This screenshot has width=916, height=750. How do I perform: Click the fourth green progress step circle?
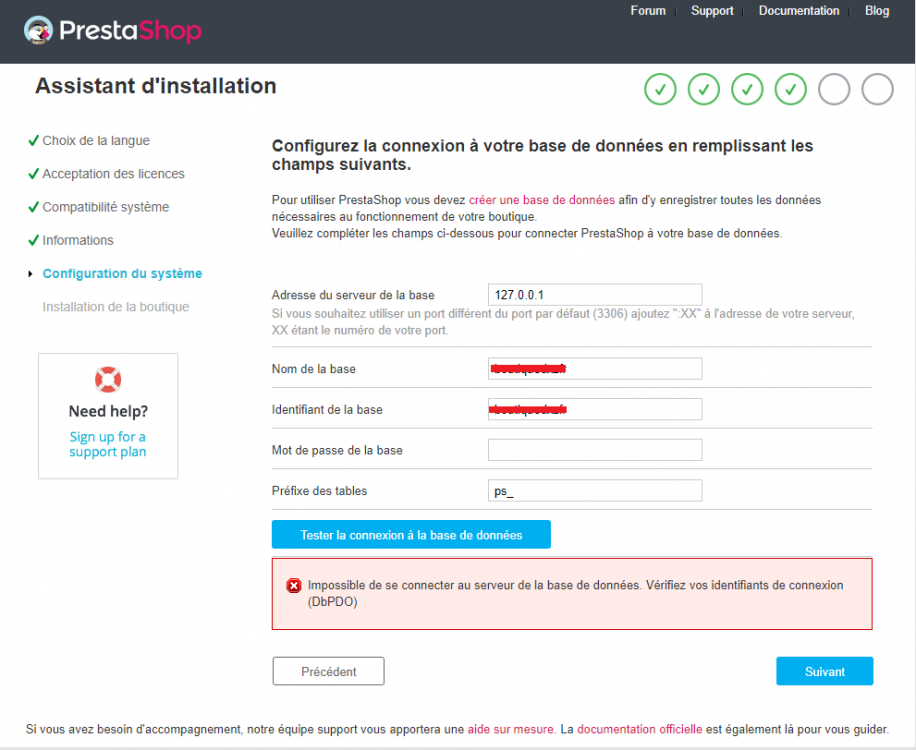click(x=790, y=89)
